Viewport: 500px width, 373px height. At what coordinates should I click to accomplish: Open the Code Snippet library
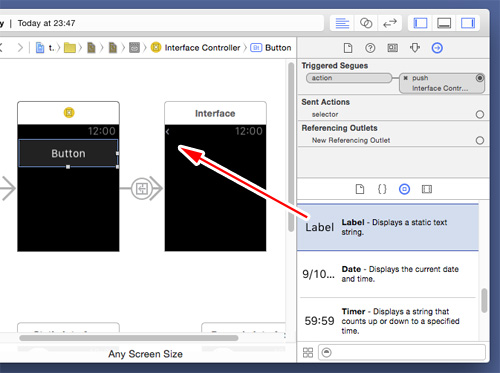tap(382, 189)
